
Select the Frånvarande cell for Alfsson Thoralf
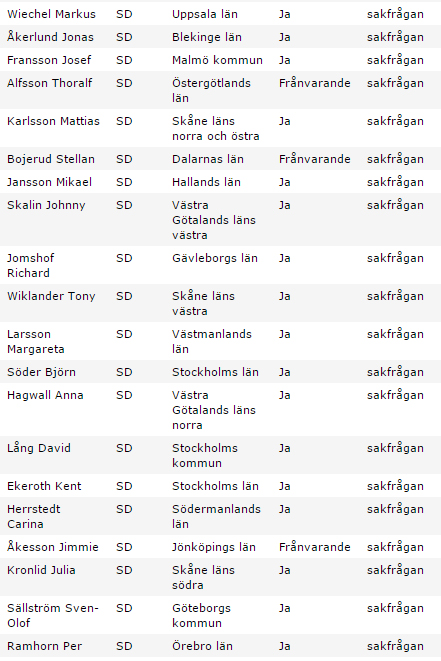[315, 83]
